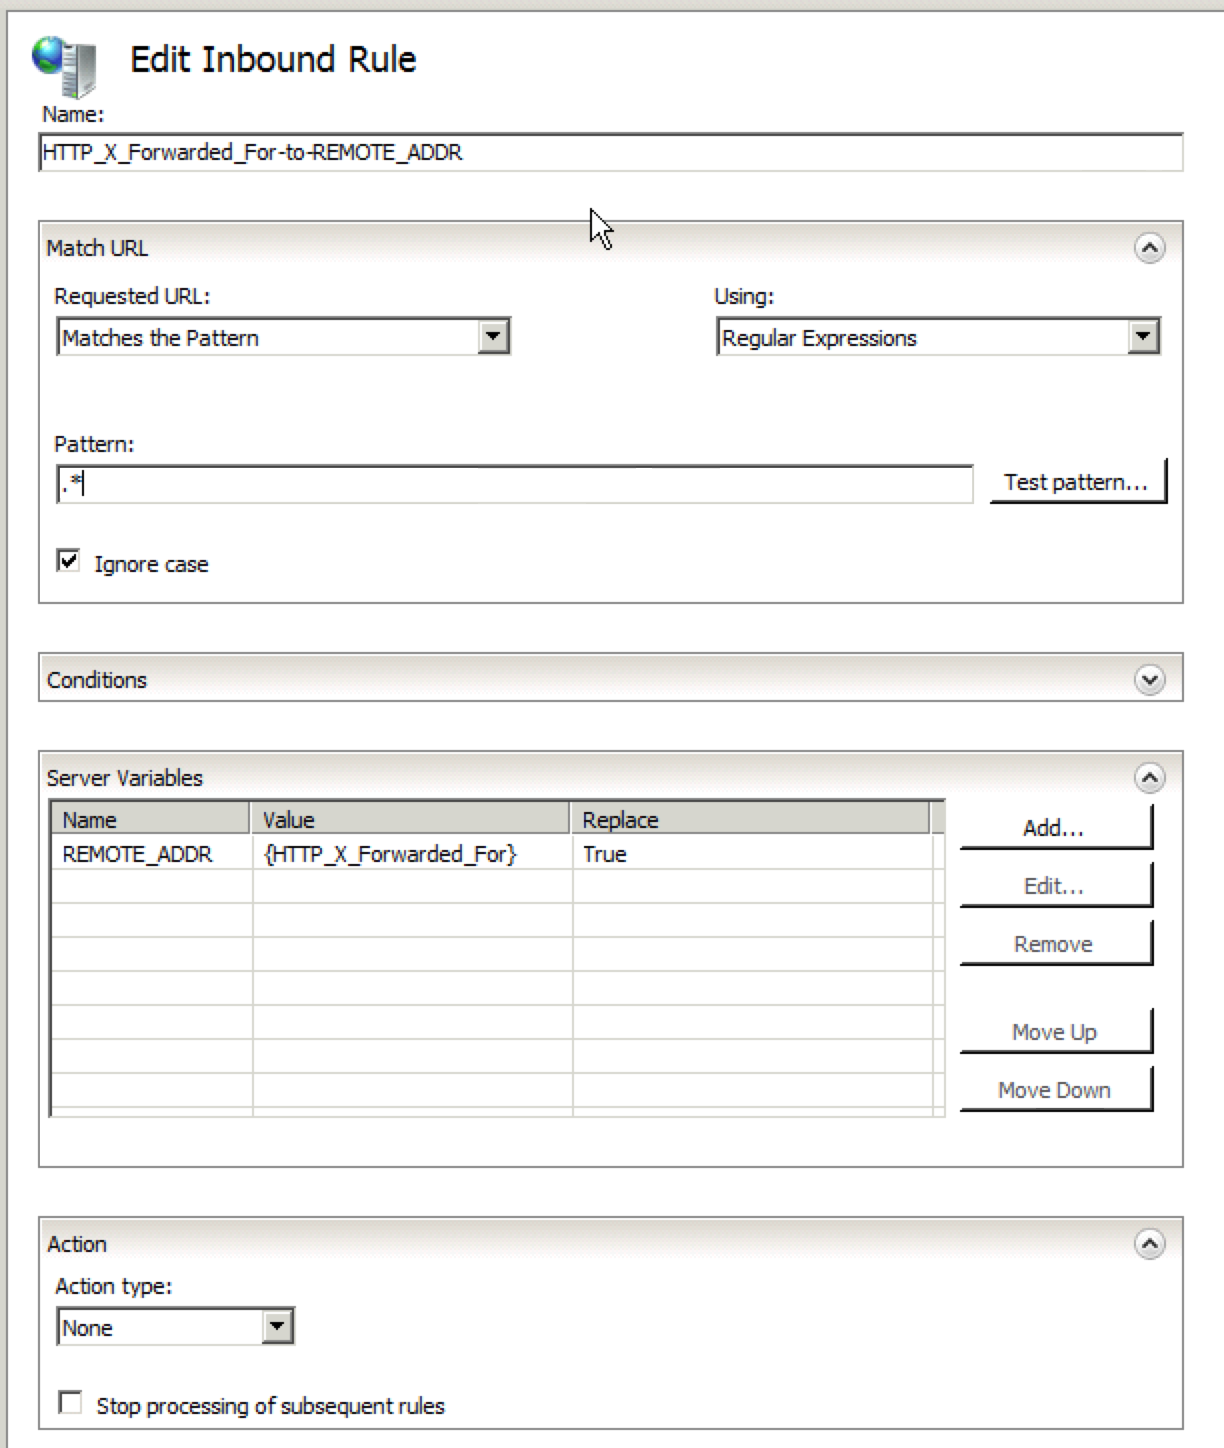Viewport: 1224px width, 1448px height.
Task: Collapse the Match URL section
Action: [1149, 248]
